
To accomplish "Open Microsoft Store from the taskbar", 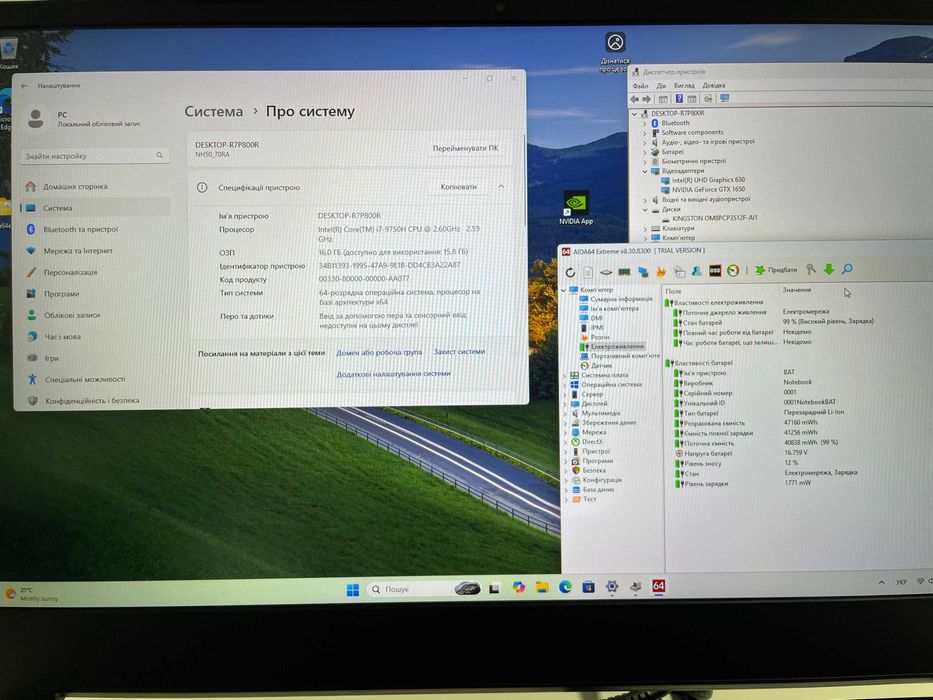I will [x=588, y=587].
